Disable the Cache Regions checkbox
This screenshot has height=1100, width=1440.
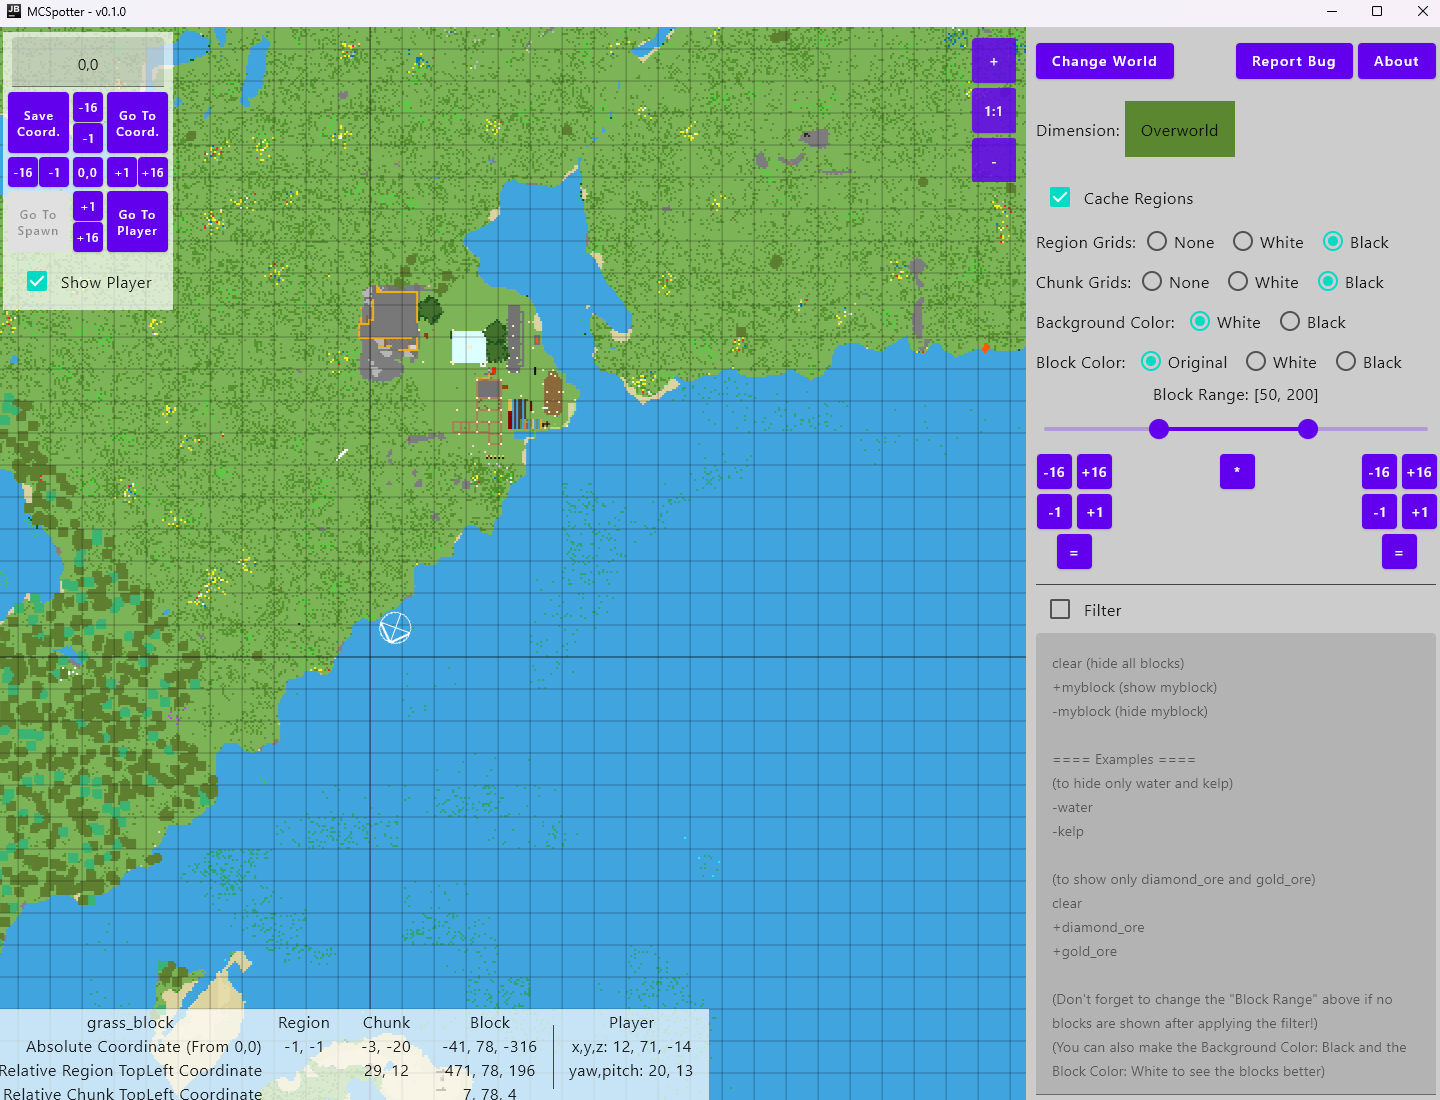pos(1060,198)
